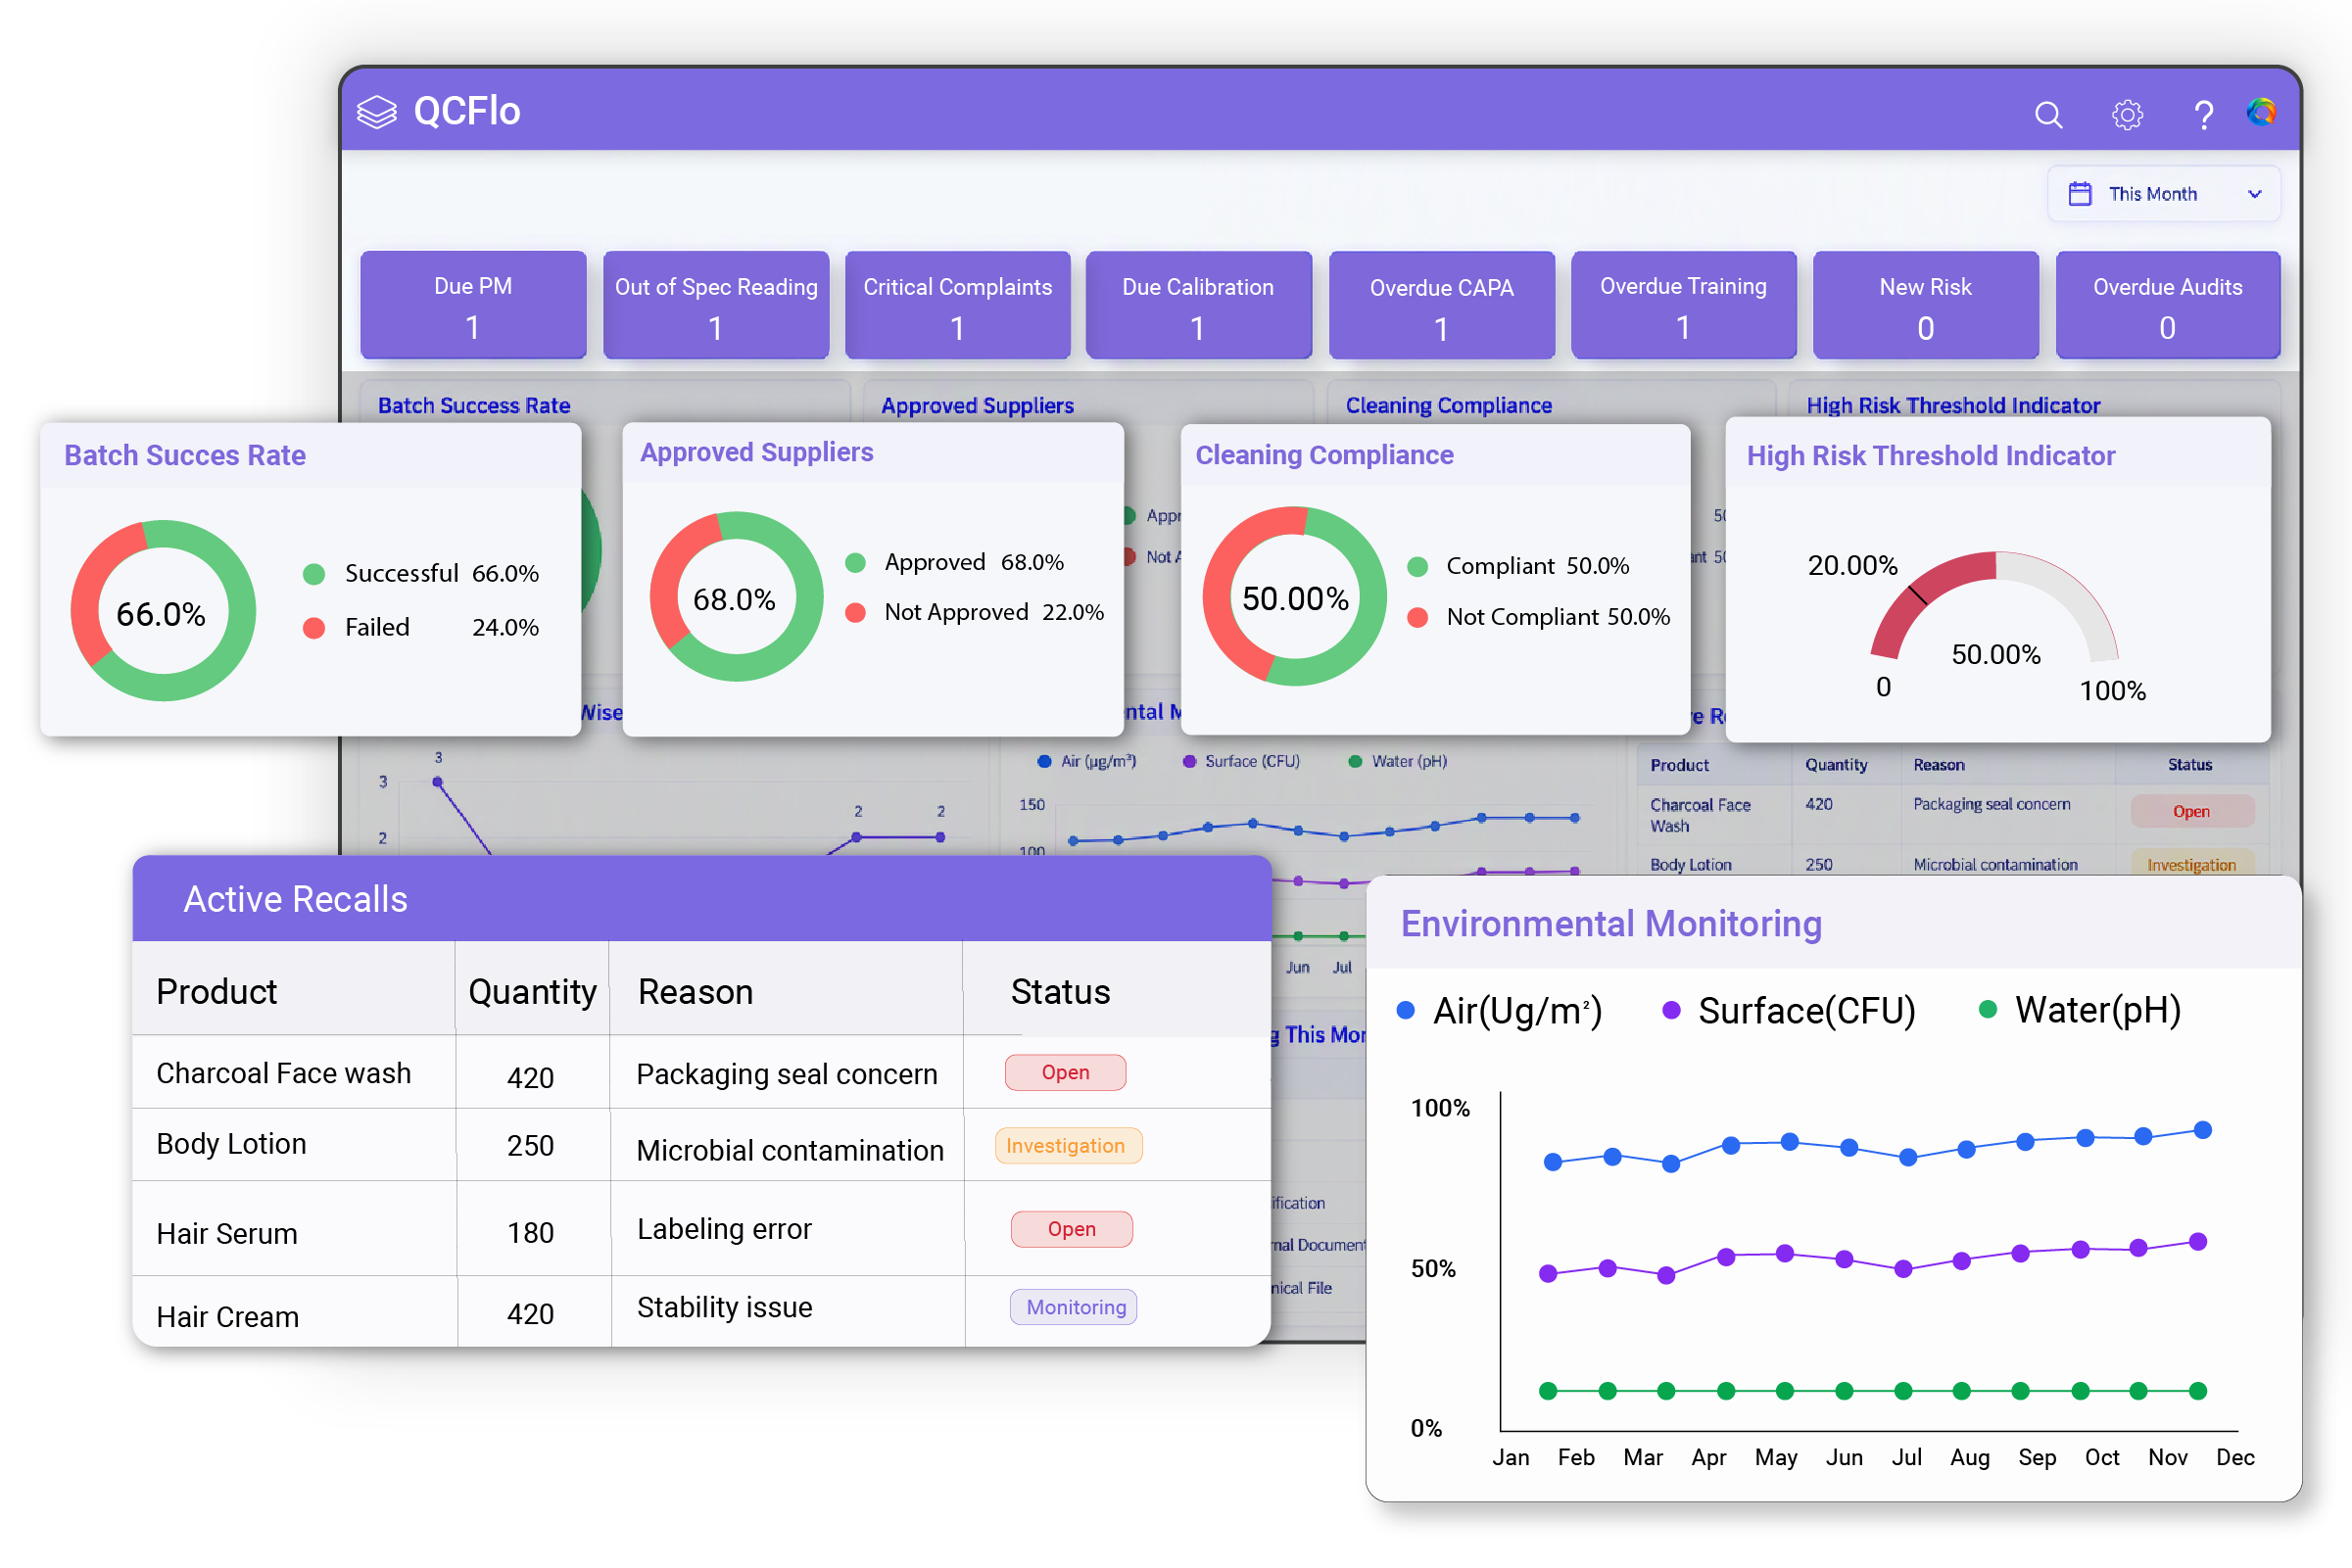This screenshot has height=1568, width=2352.
Task: Toggle the Approved legend dot
Action: (x=855, y=563)
